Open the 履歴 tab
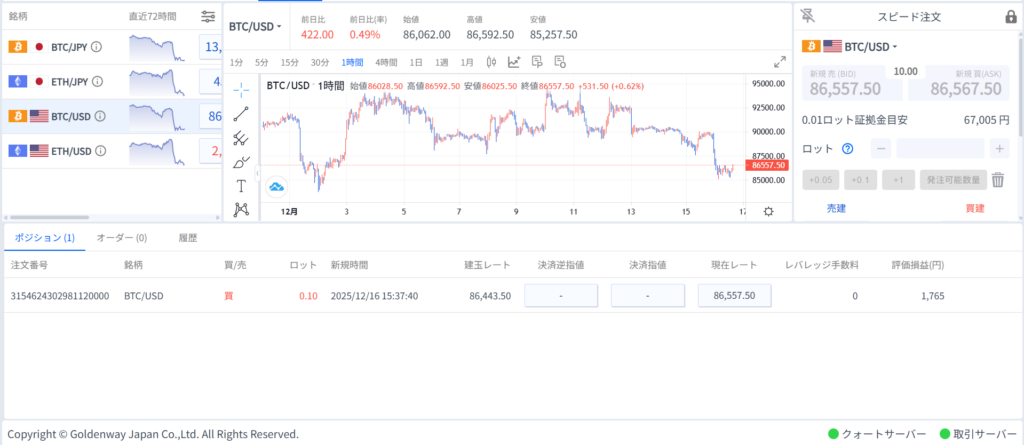 (x=187, y=238)
